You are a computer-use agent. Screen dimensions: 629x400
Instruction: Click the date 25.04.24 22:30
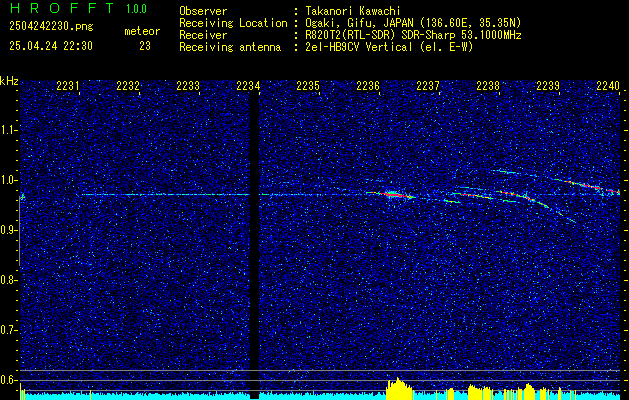point(51,46)
